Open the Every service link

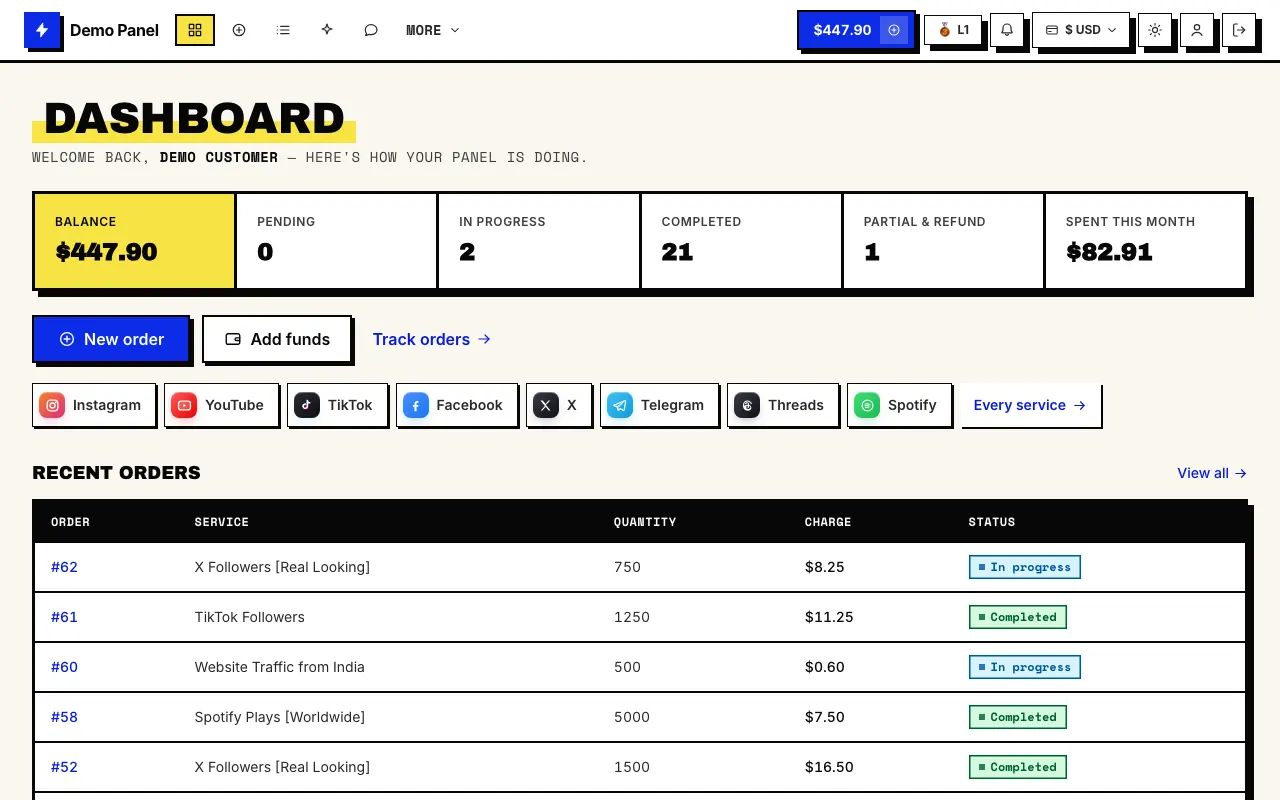[1031, 405]
